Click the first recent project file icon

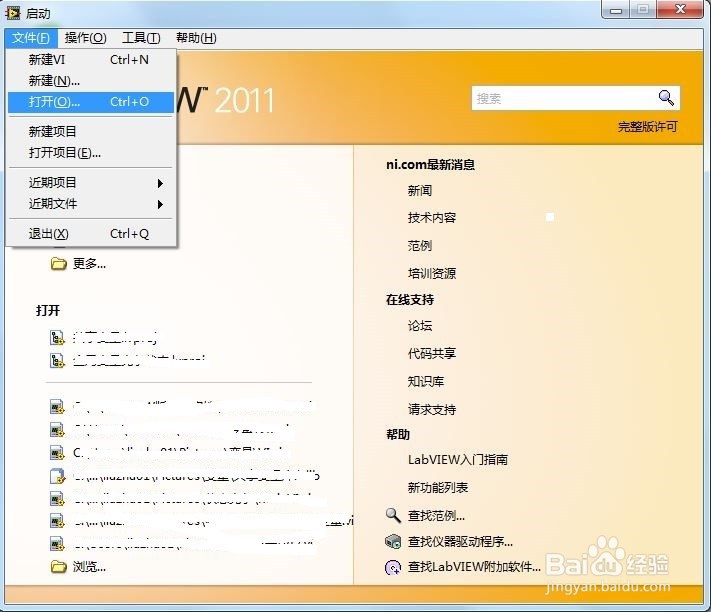57,338
